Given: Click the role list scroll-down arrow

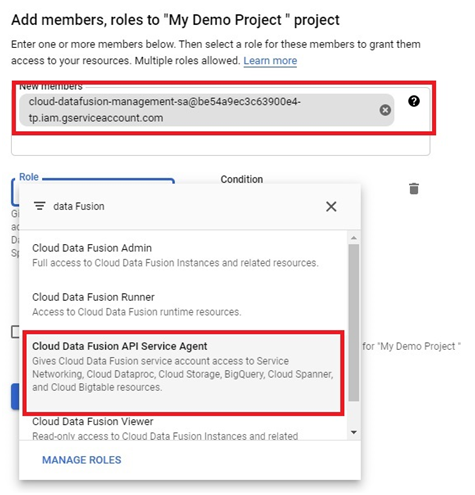Looking at the screenshot, I should (354, 432).
